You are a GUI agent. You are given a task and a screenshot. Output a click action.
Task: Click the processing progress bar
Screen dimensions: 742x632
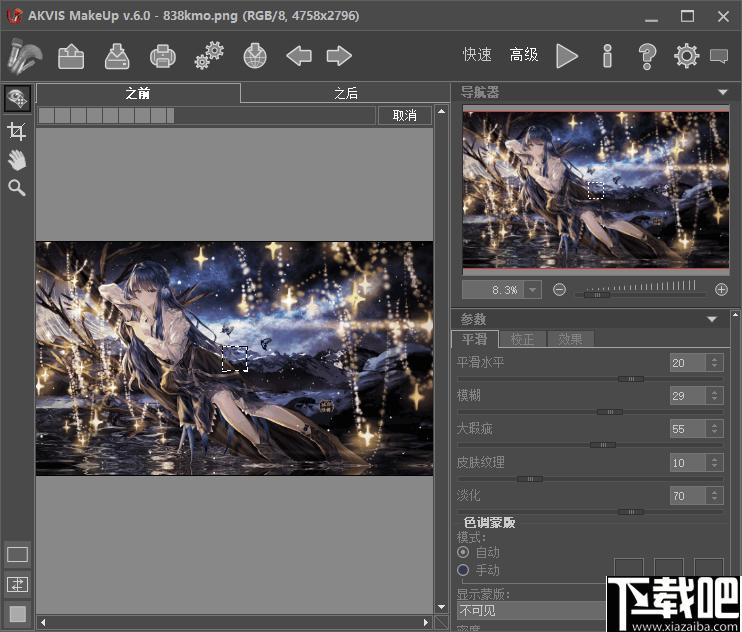(207, 115)
